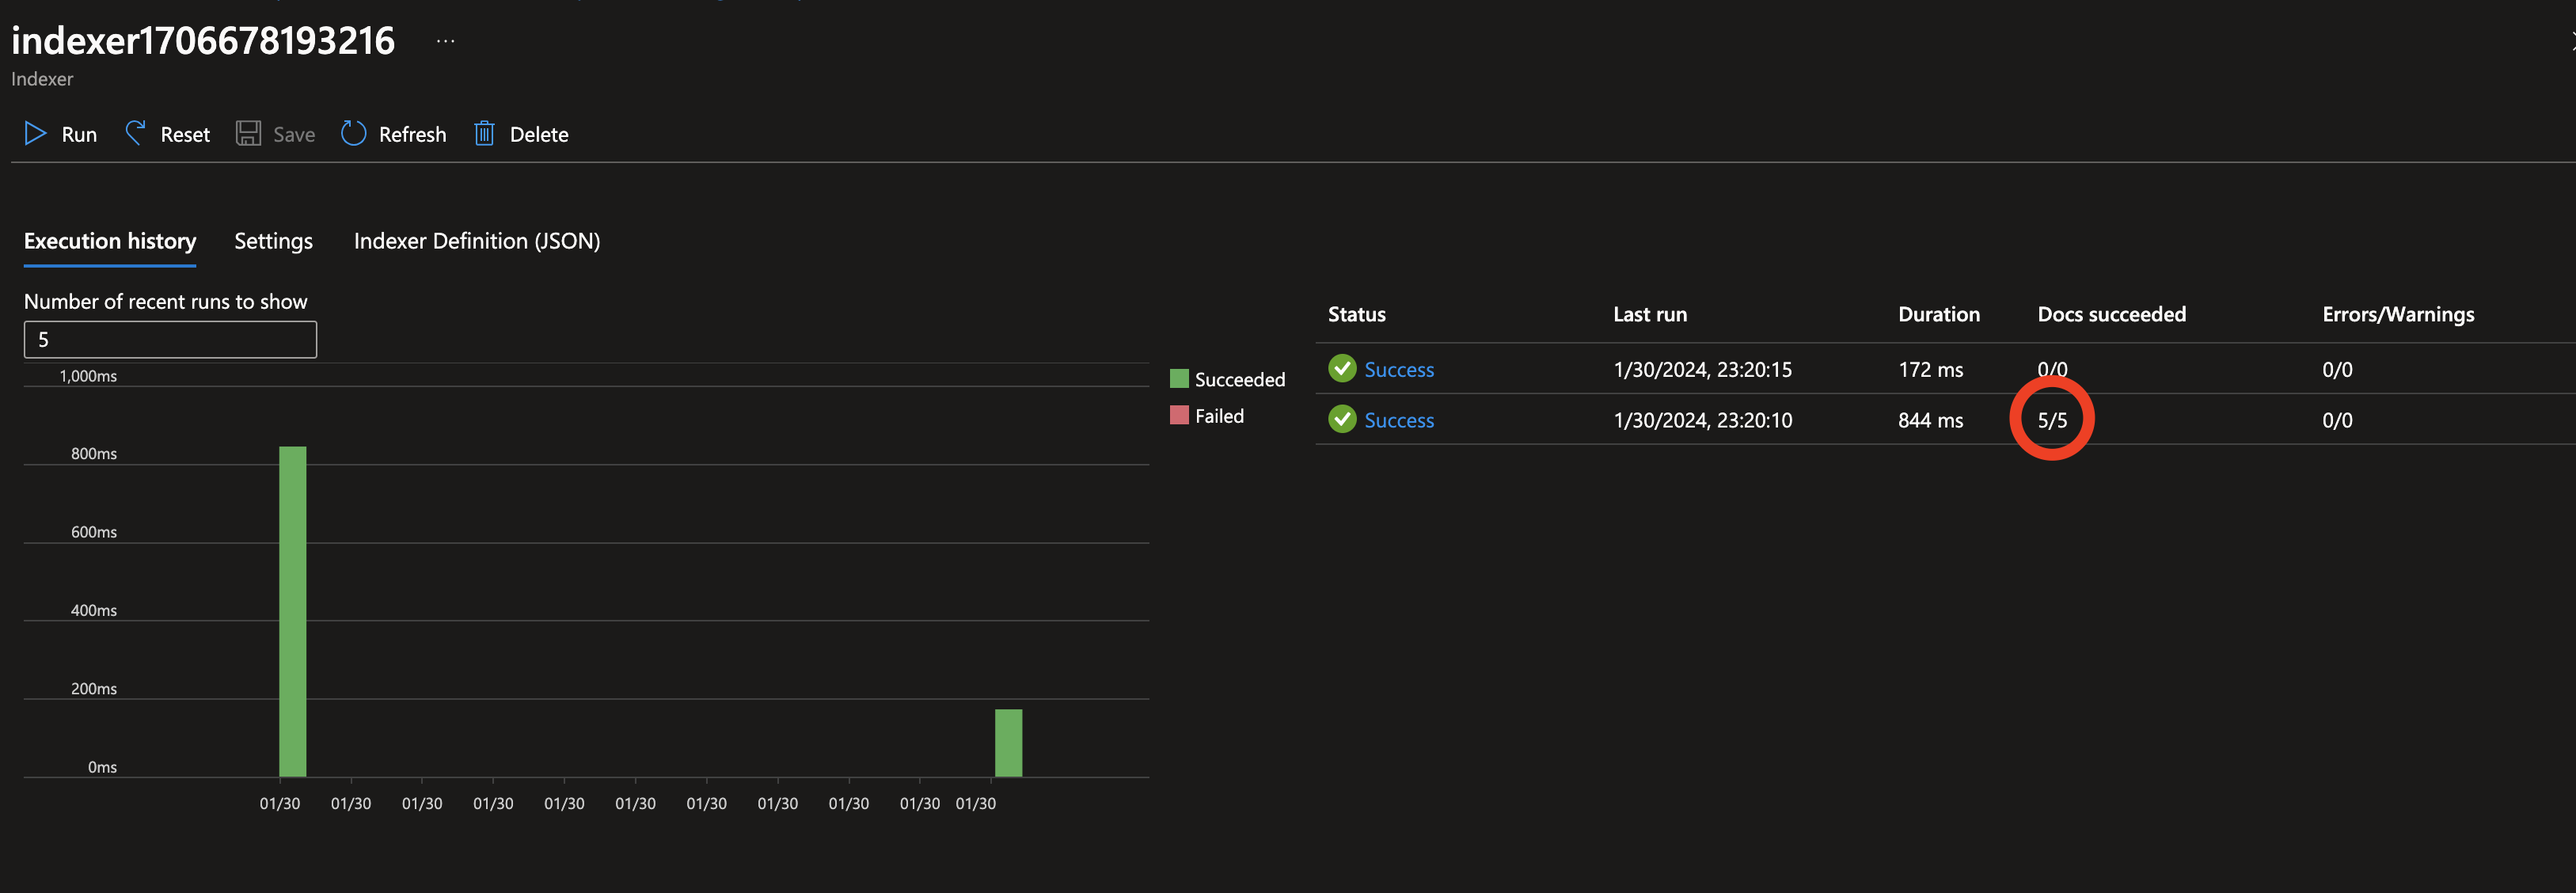
Task: Click the red Failed legend swatch
Action: pyautogui.click(x=1179, y=415)
